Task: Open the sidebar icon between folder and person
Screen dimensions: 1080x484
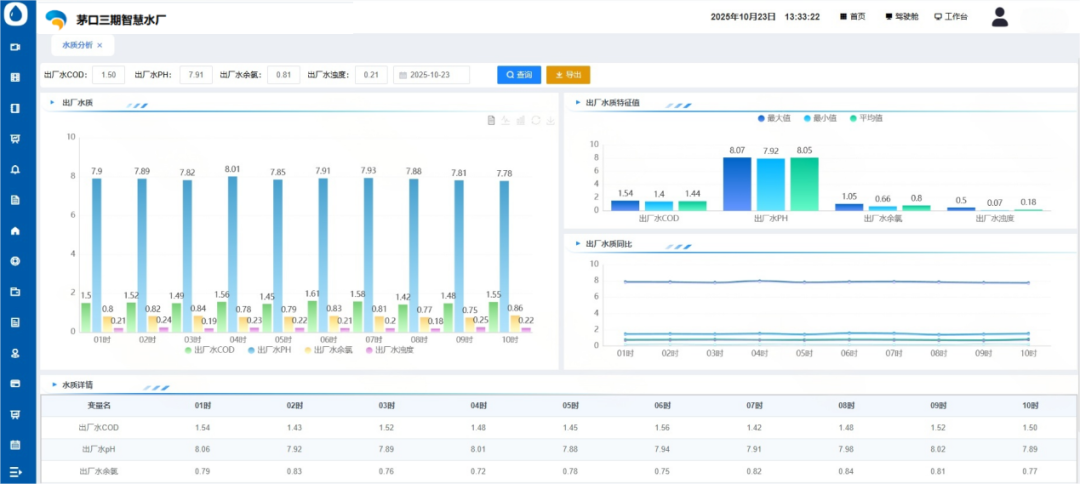Action: tap(15, 322)
